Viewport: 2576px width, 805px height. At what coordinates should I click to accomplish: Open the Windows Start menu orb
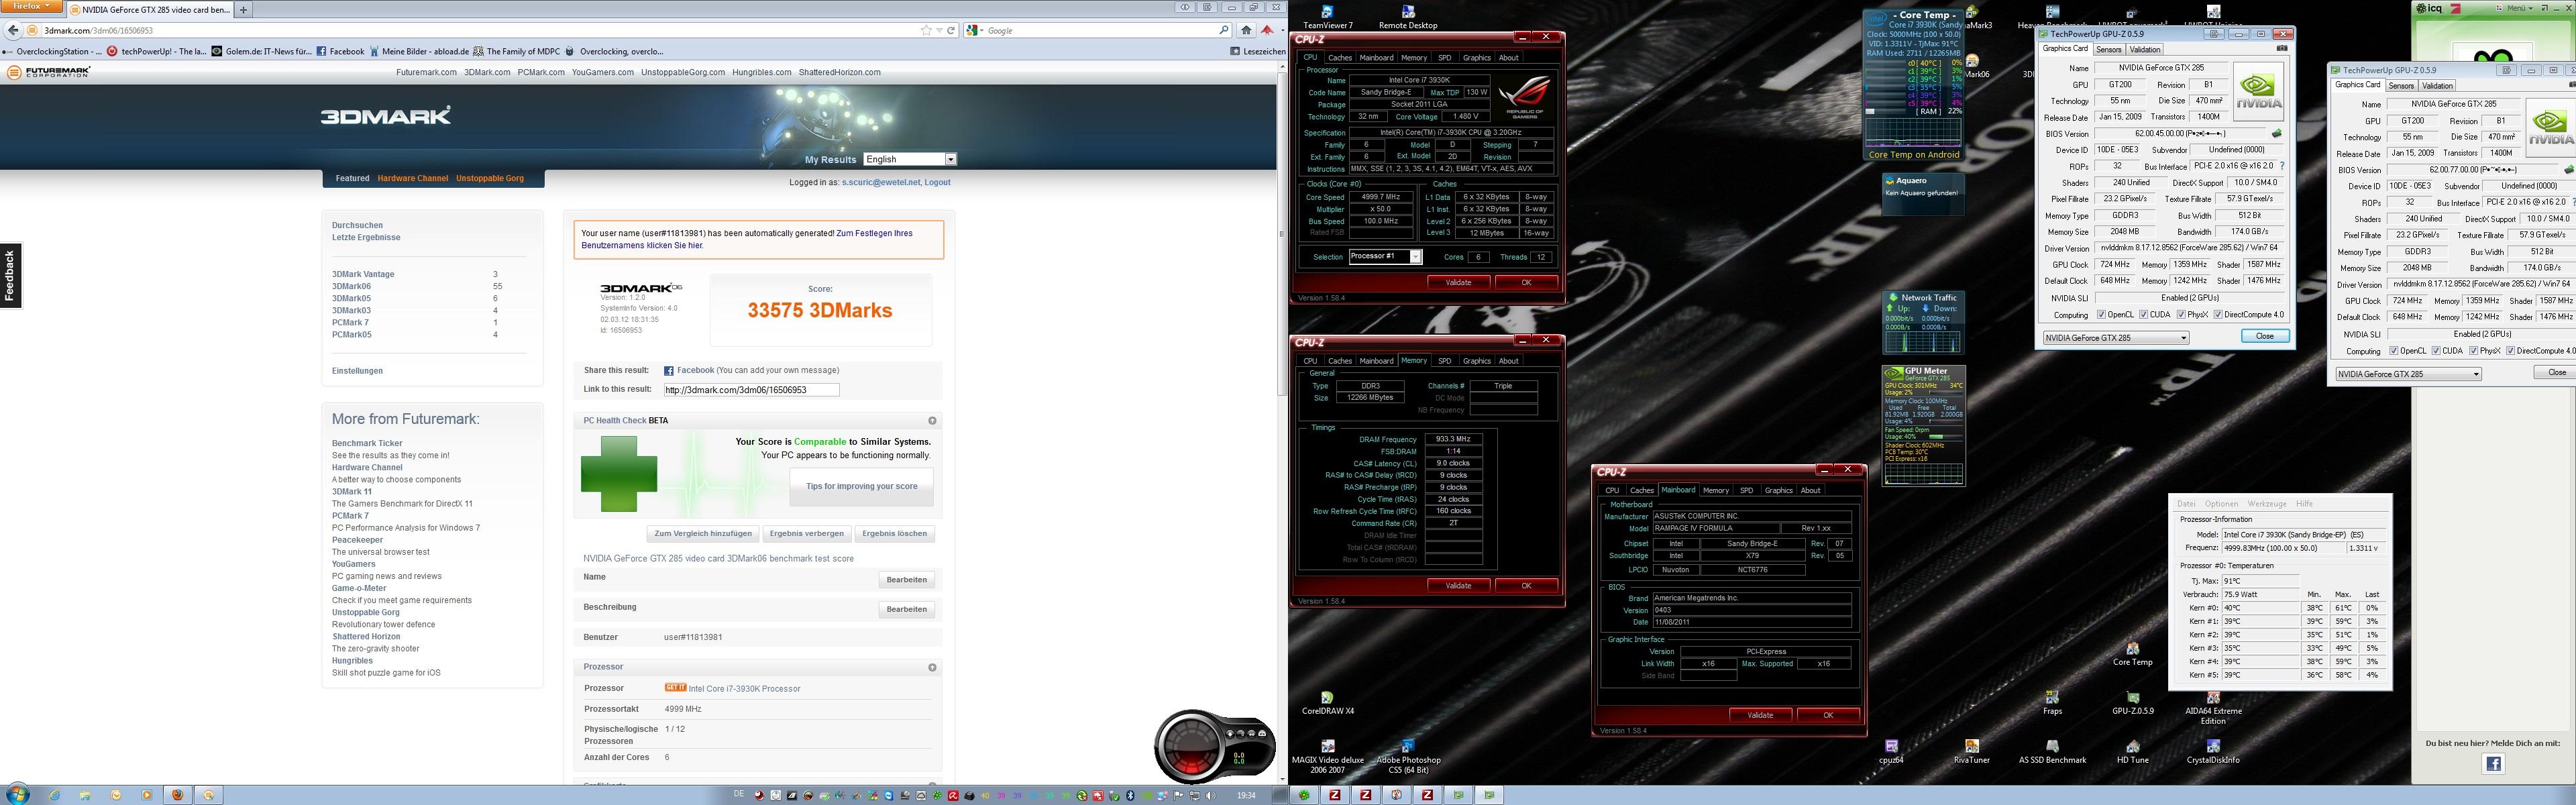(x=18, y=795)
